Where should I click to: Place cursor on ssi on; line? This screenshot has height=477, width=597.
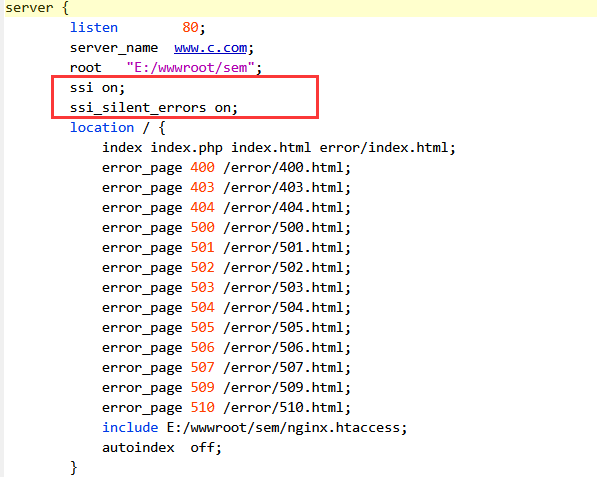tap(97, 88)
